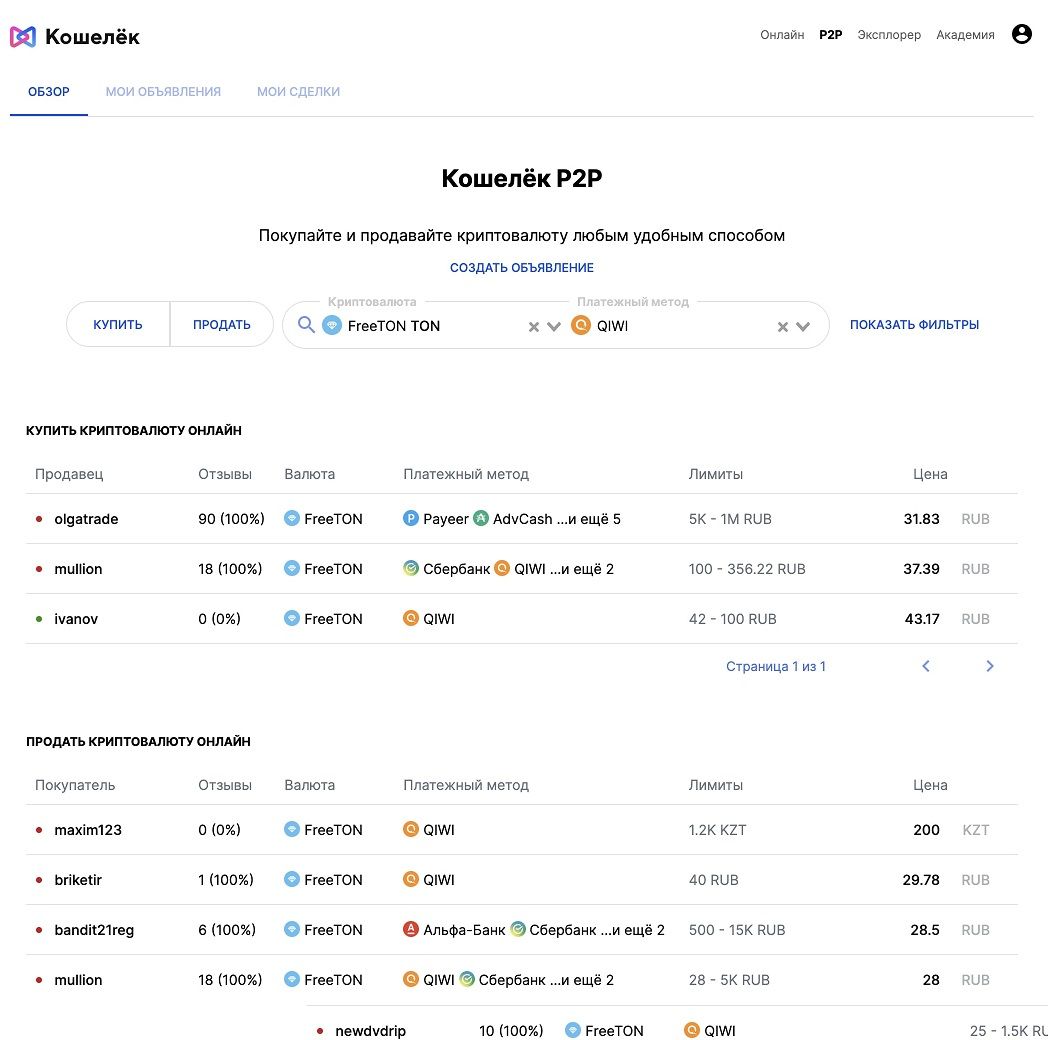Click the "...и ещё 5" text in olgatrade row
The height and width of the screenshot is (1040, 1048).
(589, 519)
